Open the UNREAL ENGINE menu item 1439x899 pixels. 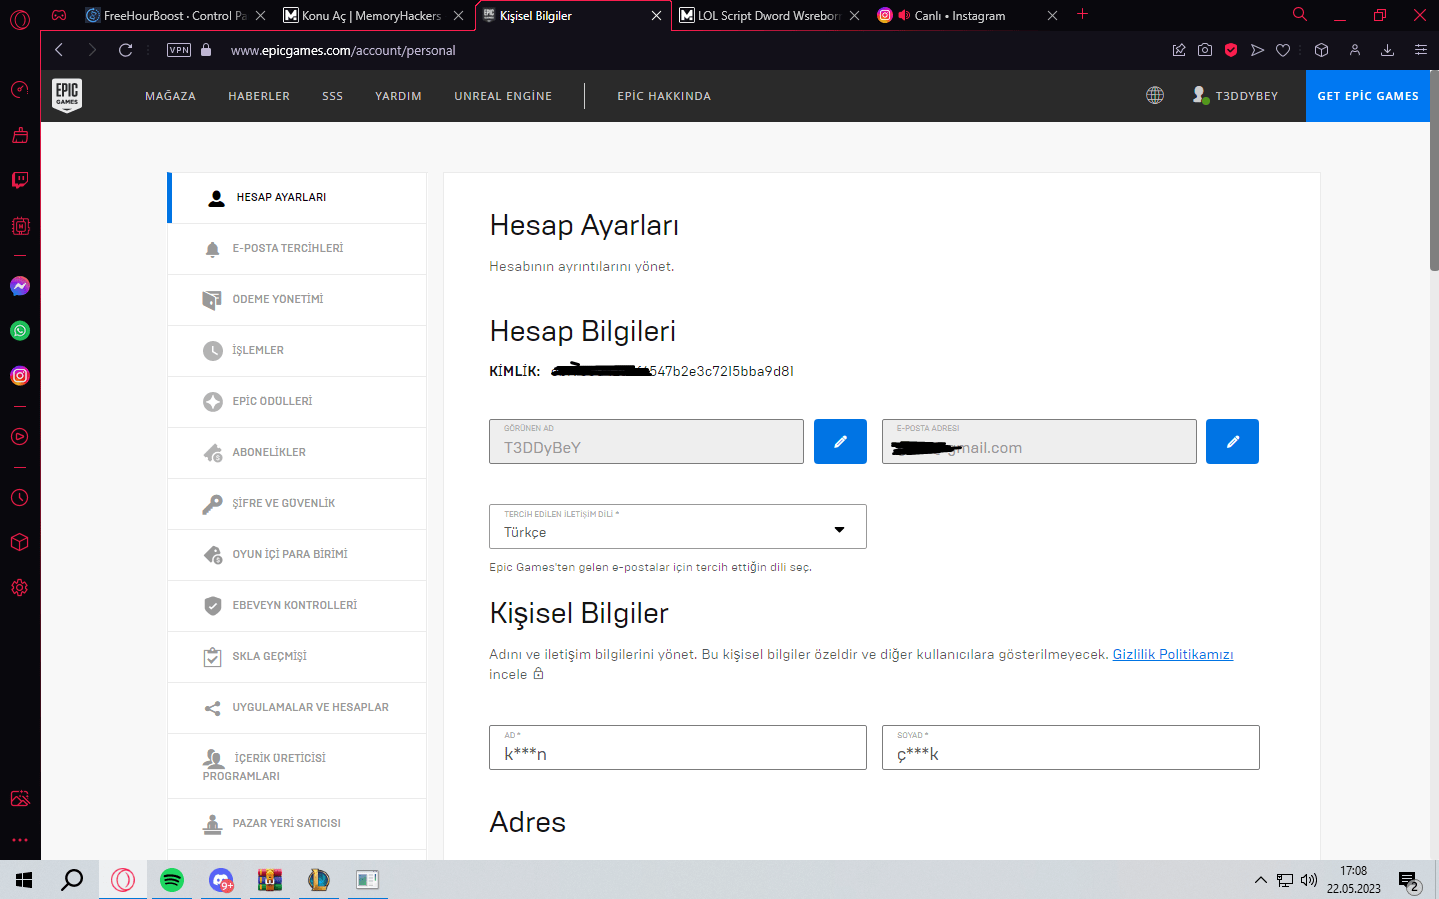point(503,96)
